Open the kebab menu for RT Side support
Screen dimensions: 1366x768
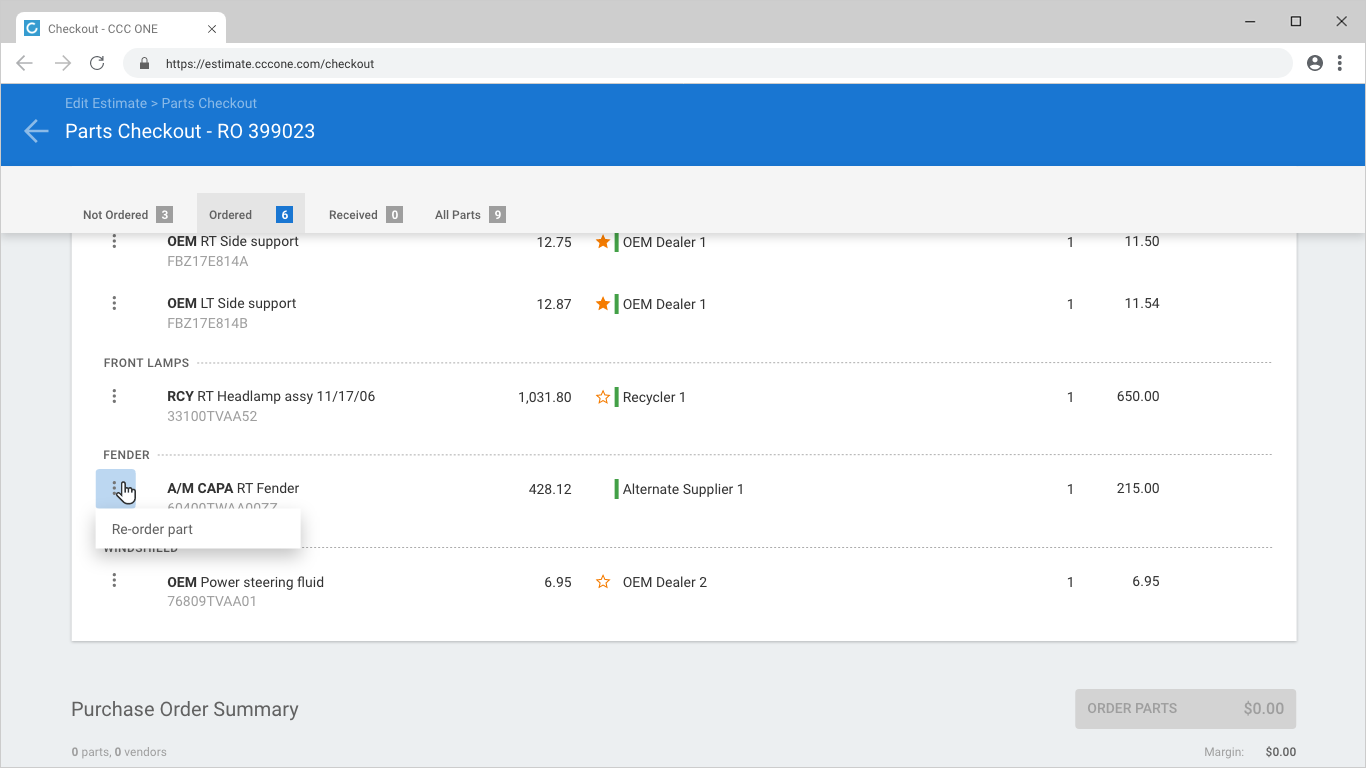point(114,241)
